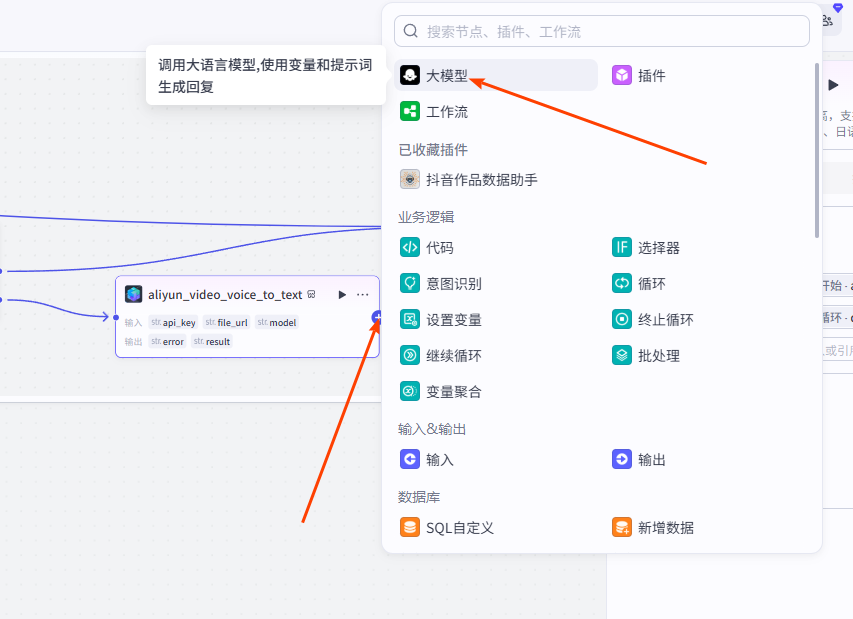The height and width of the screenshot is (619, 853).
Task: Click the file_url input parameter tag
Action: pyautogui.click(x=226, y=323)
